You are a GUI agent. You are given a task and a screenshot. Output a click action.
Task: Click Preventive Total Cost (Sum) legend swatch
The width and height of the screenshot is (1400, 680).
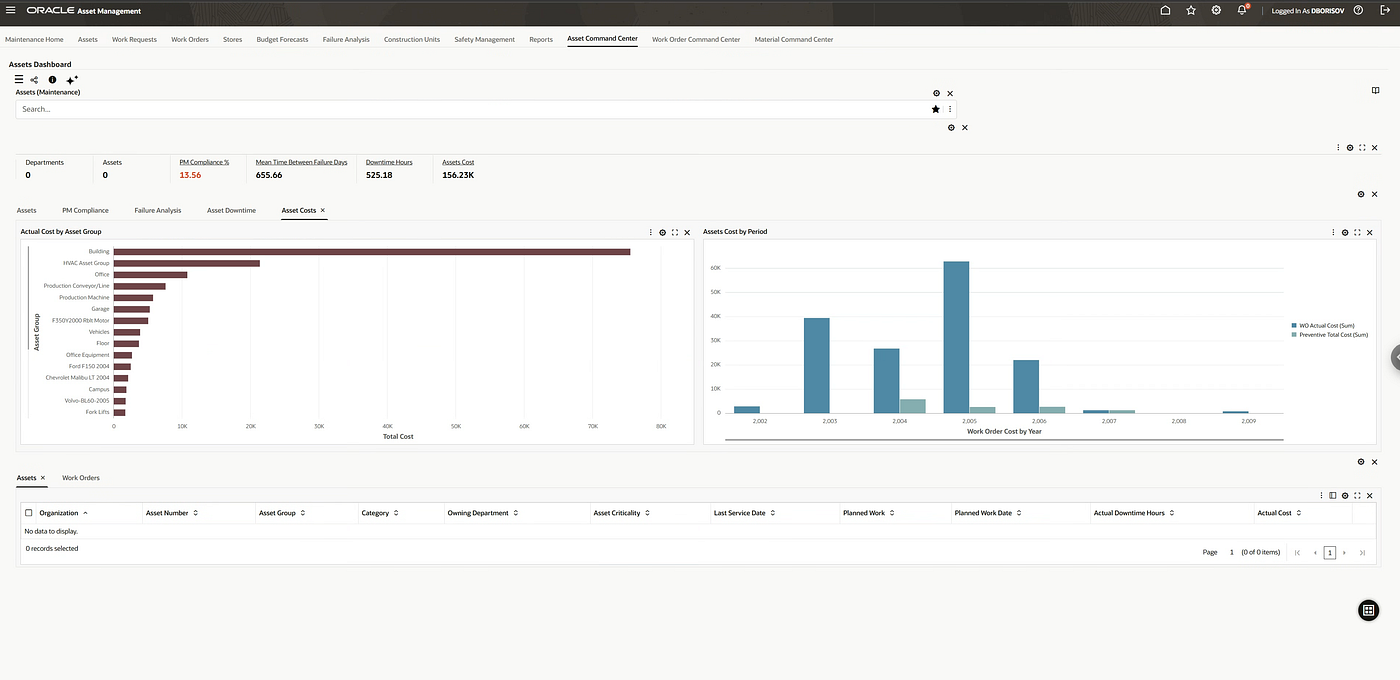(x=1294, y=335)
